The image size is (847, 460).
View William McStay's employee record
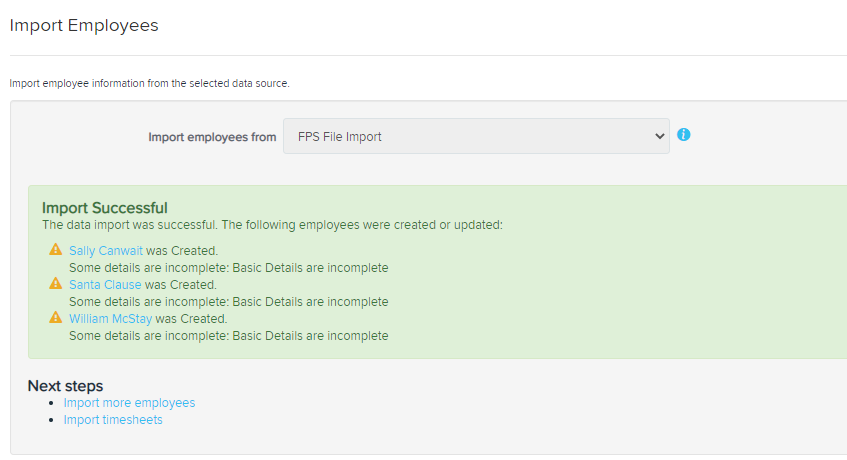[x=110, y=319]
